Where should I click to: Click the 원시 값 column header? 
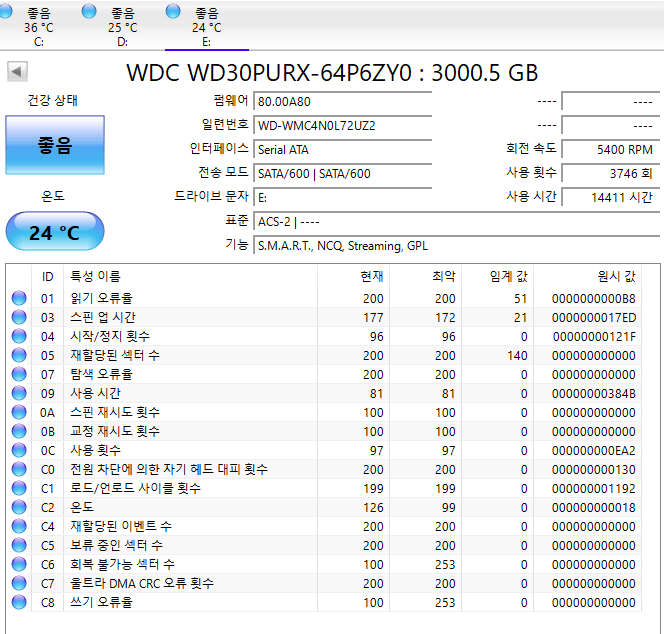[587, 277]
